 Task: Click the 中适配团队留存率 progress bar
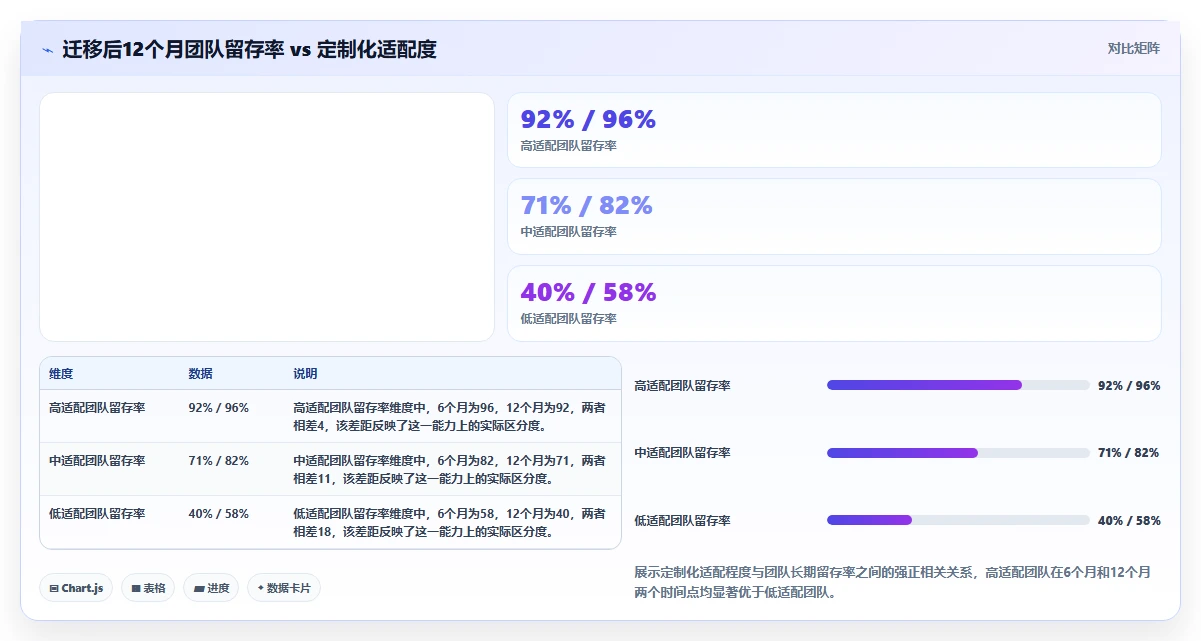pyautogui.click(x=958, y=453)
